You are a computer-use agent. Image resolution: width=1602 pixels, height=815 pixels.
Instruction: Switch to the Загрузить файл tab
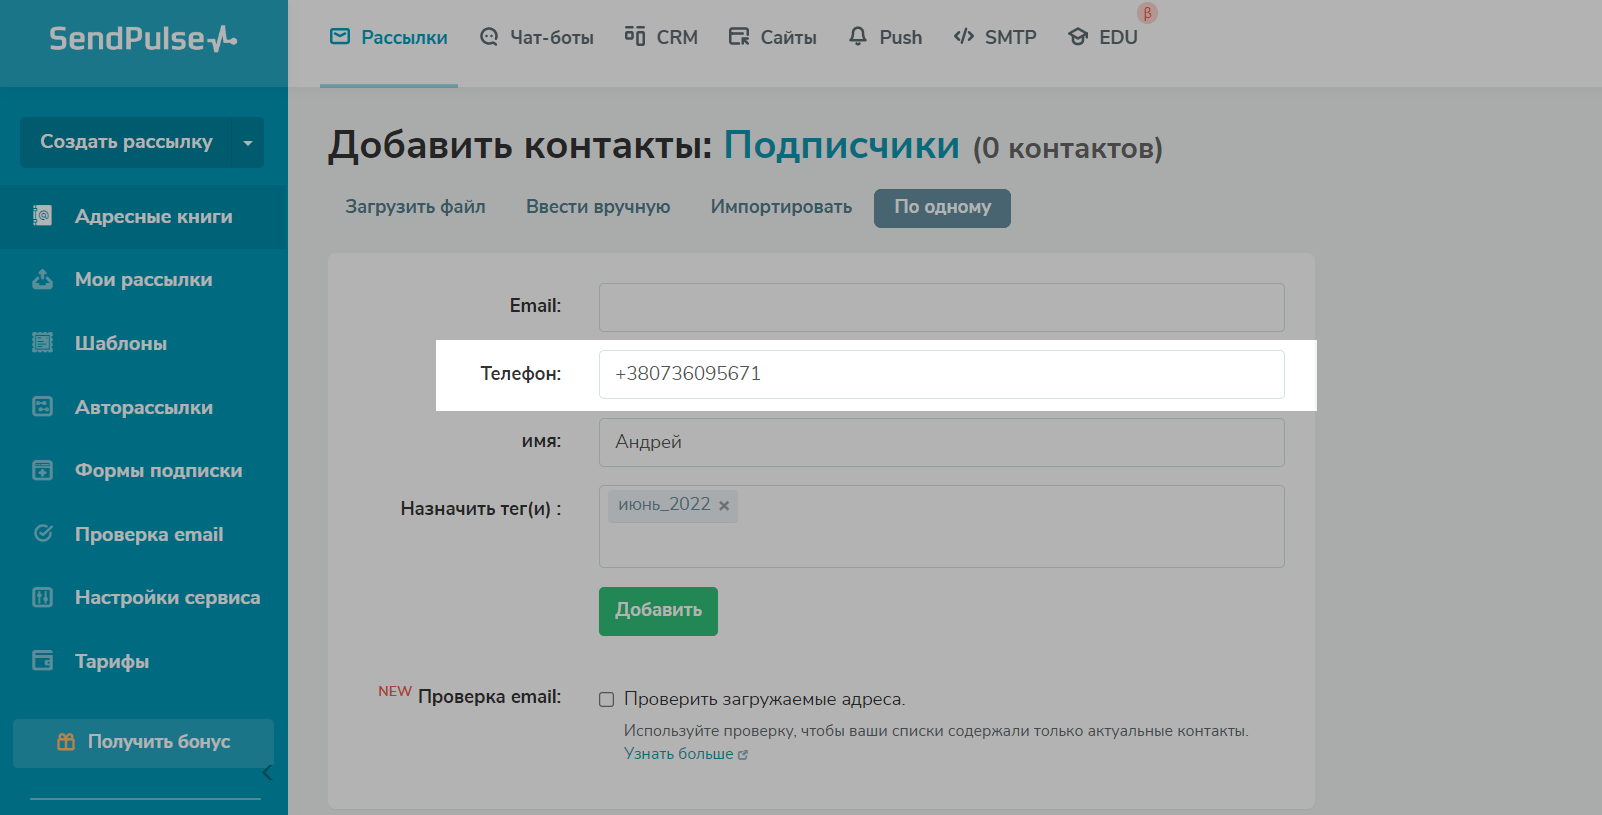tap(415, 207)
